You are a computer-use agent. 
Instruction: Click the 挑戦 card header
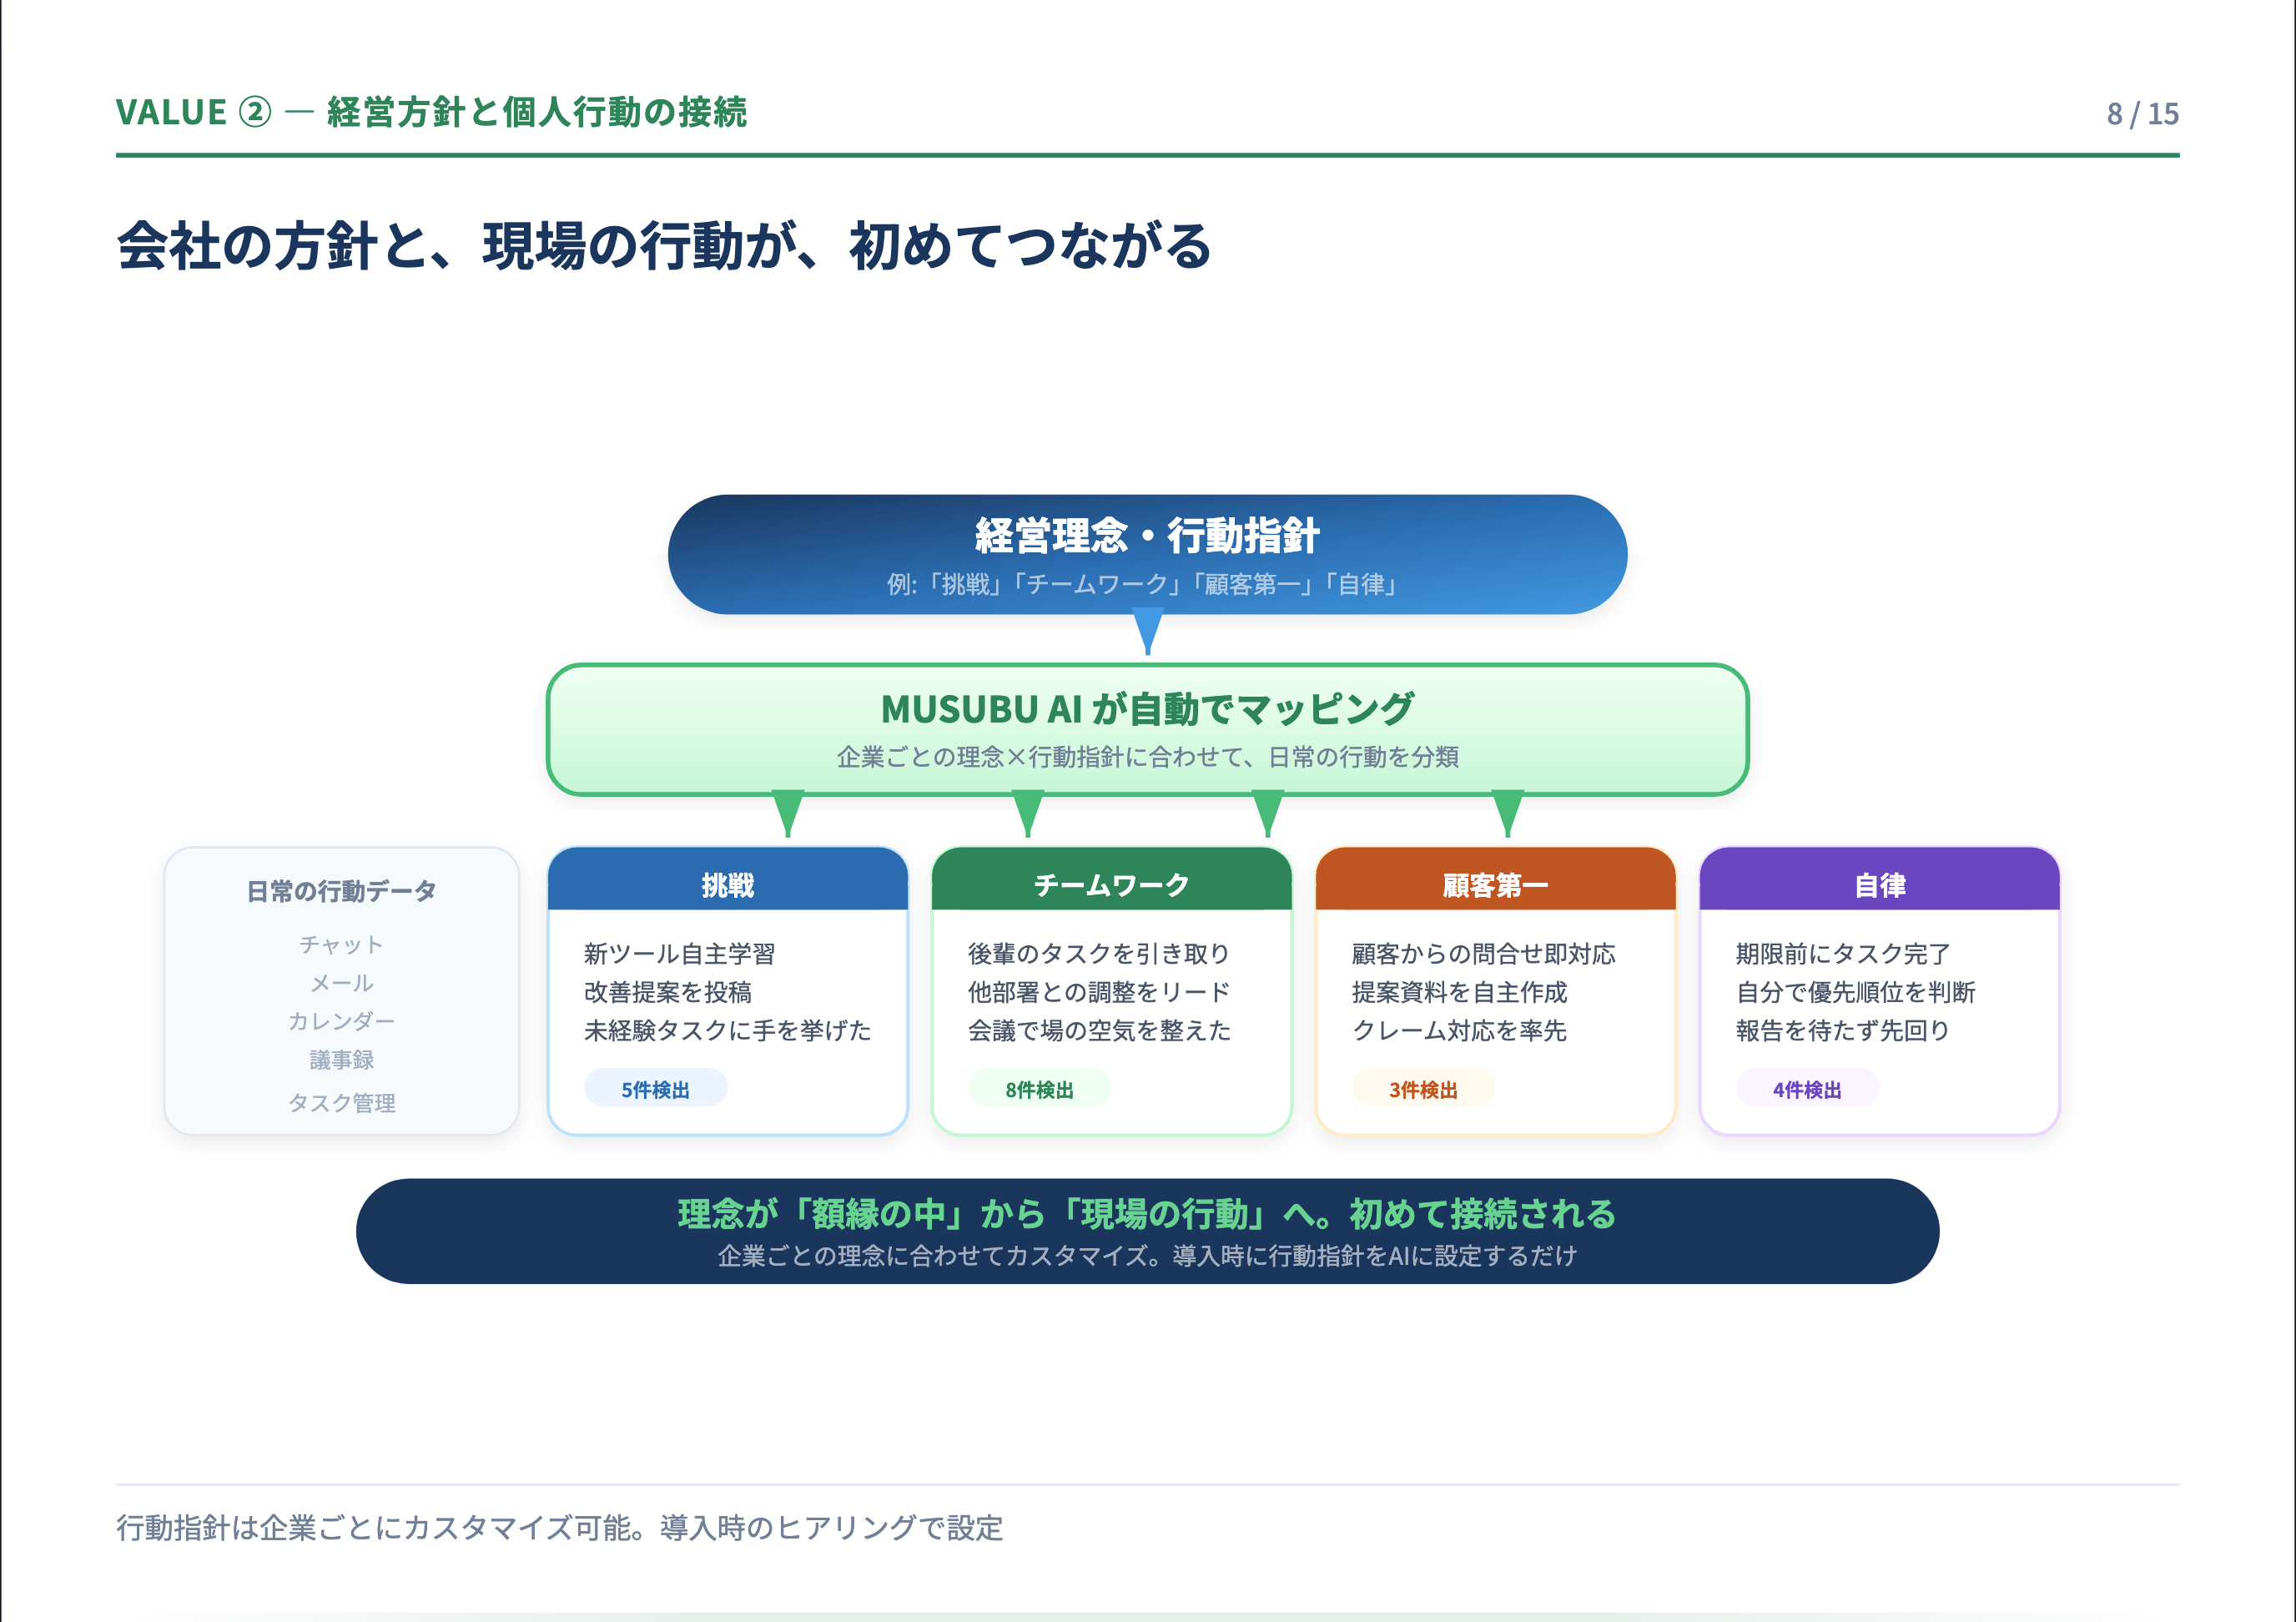point(727,883)
